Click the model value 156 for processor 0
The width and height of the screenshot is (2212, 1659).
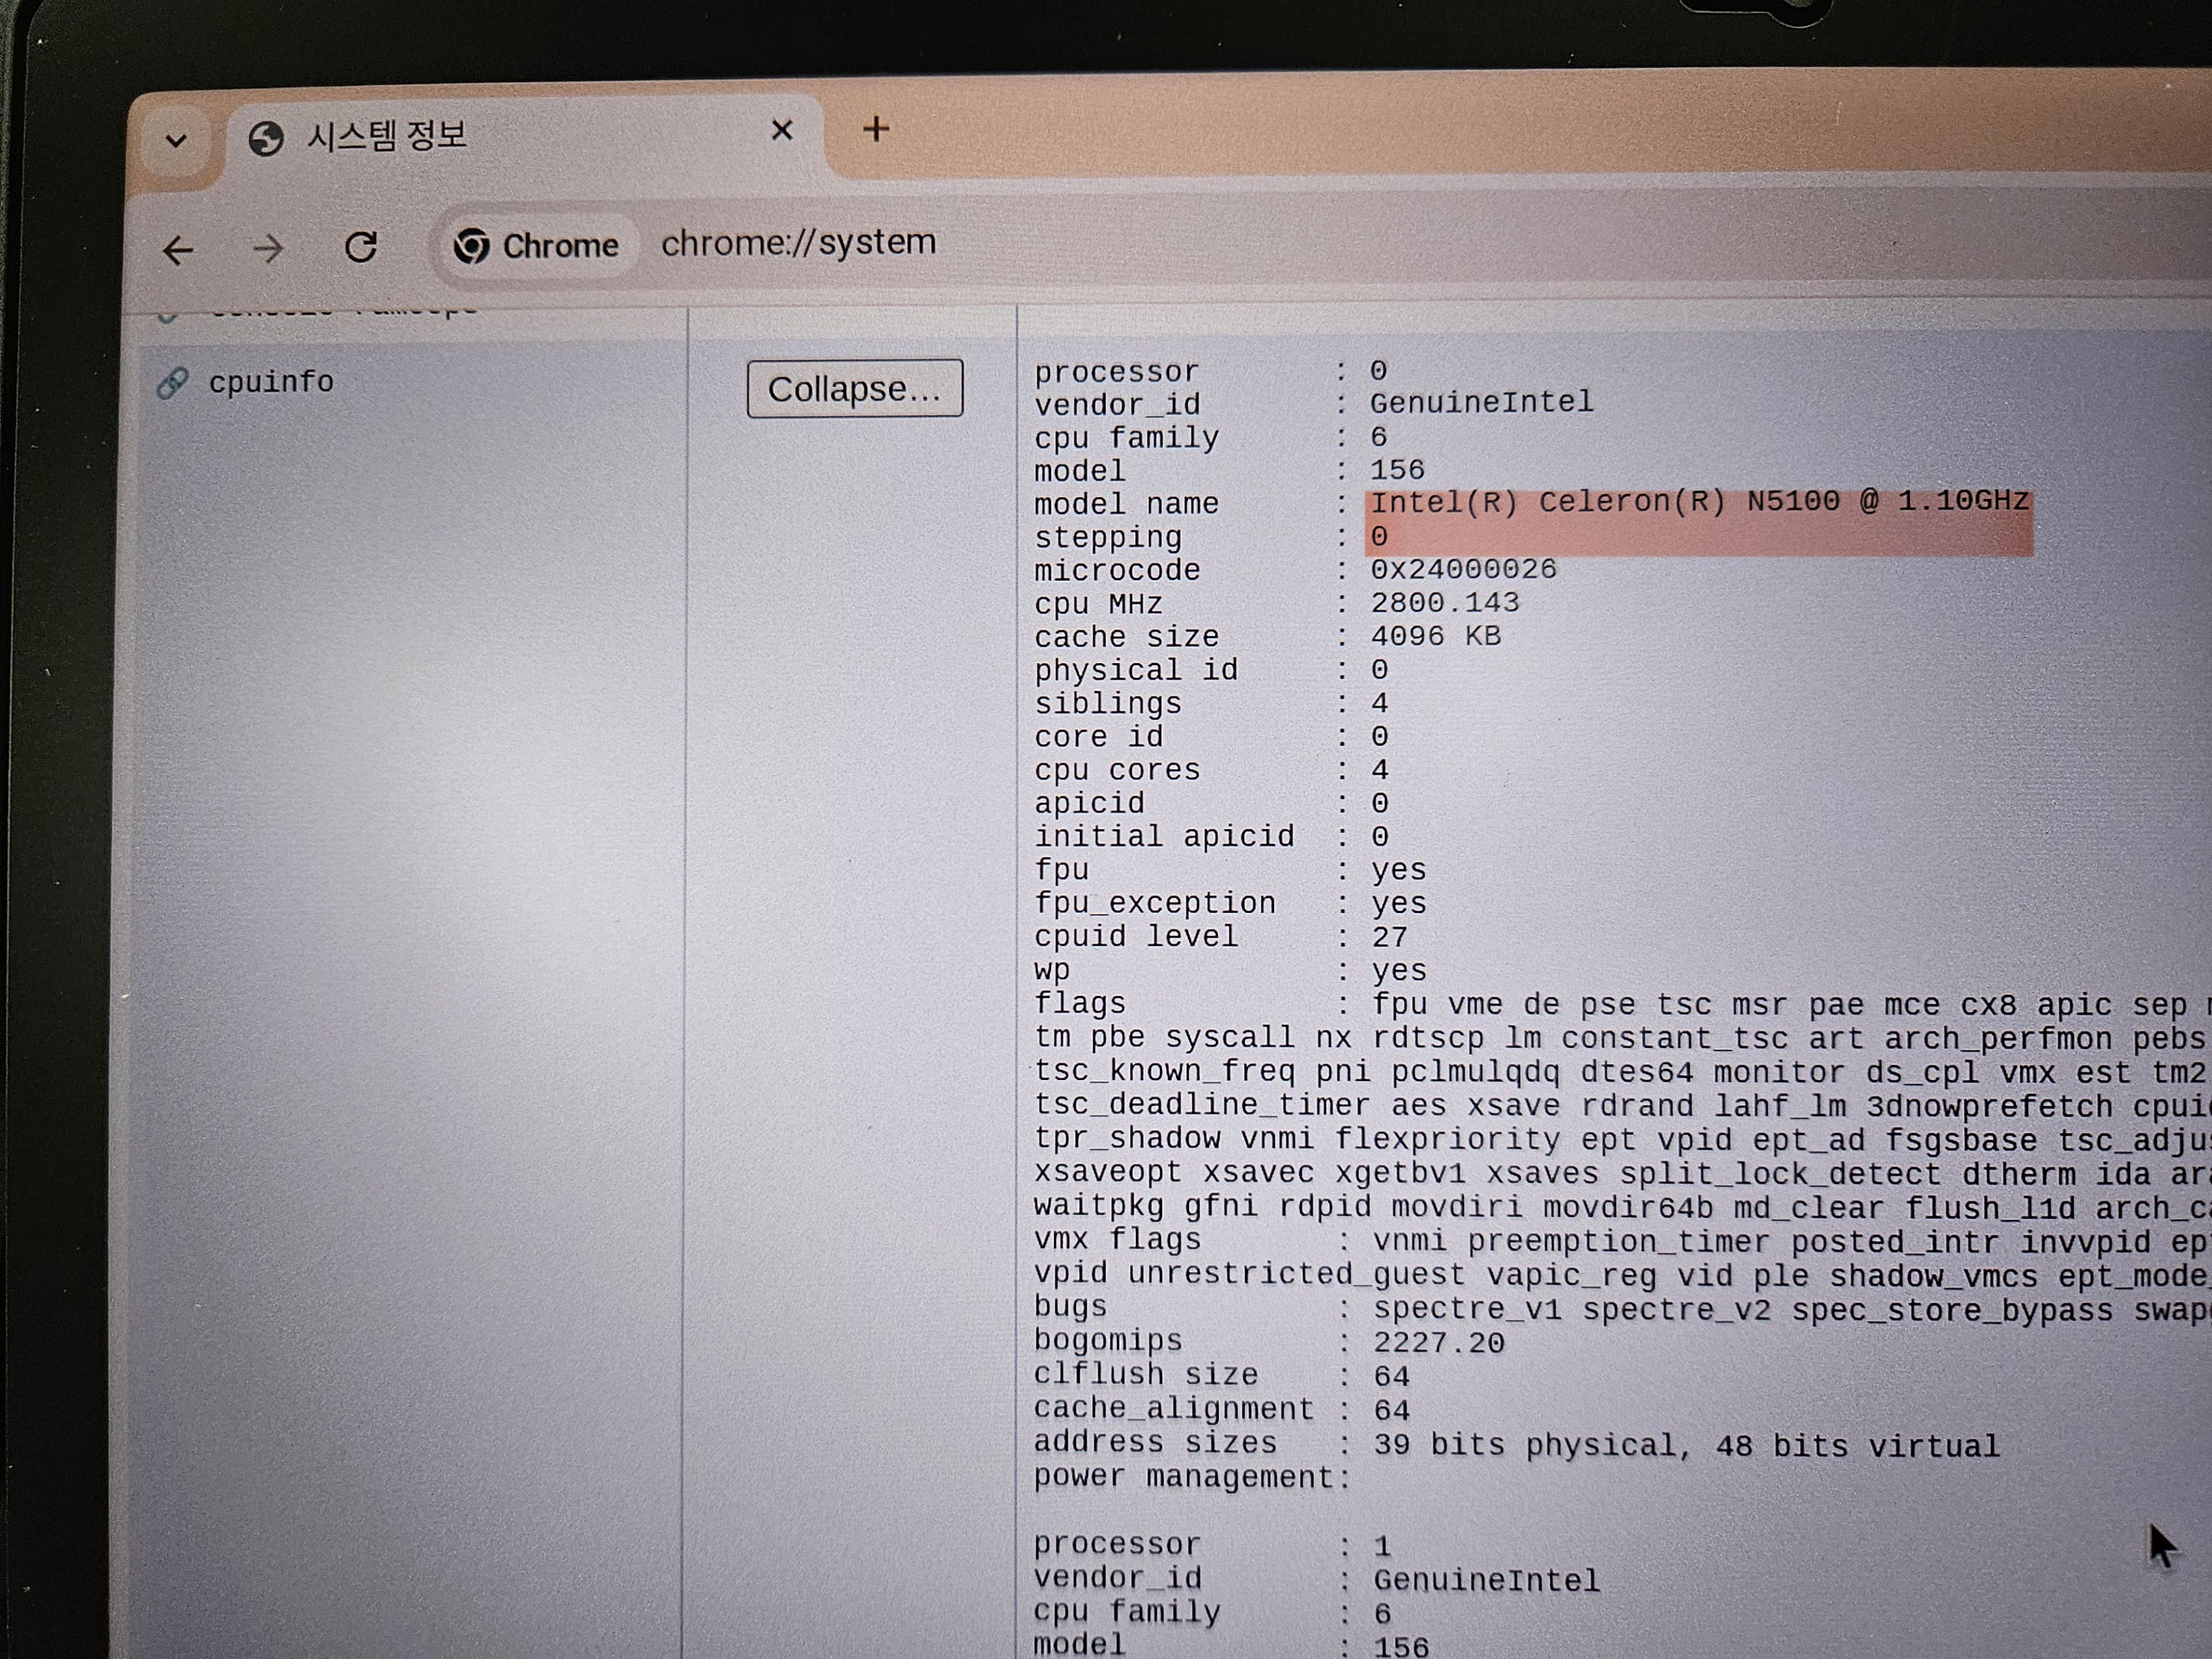tap(1397, 469)
